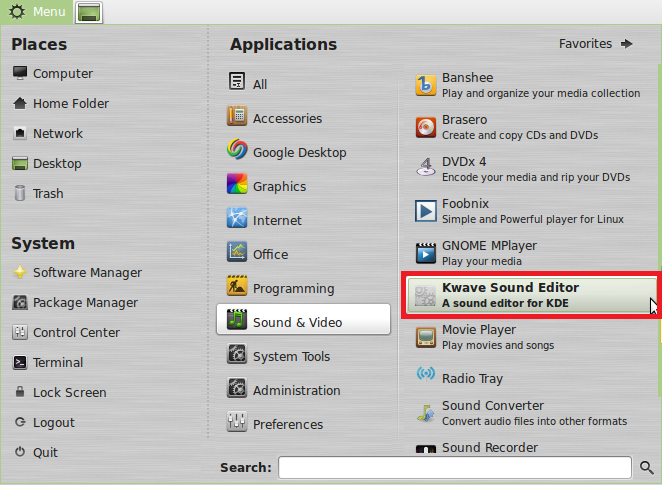Screen dimensions: 662x485
Task: Switch to the Favorites view
Action: pyautogui.click(x=595, y=43)
